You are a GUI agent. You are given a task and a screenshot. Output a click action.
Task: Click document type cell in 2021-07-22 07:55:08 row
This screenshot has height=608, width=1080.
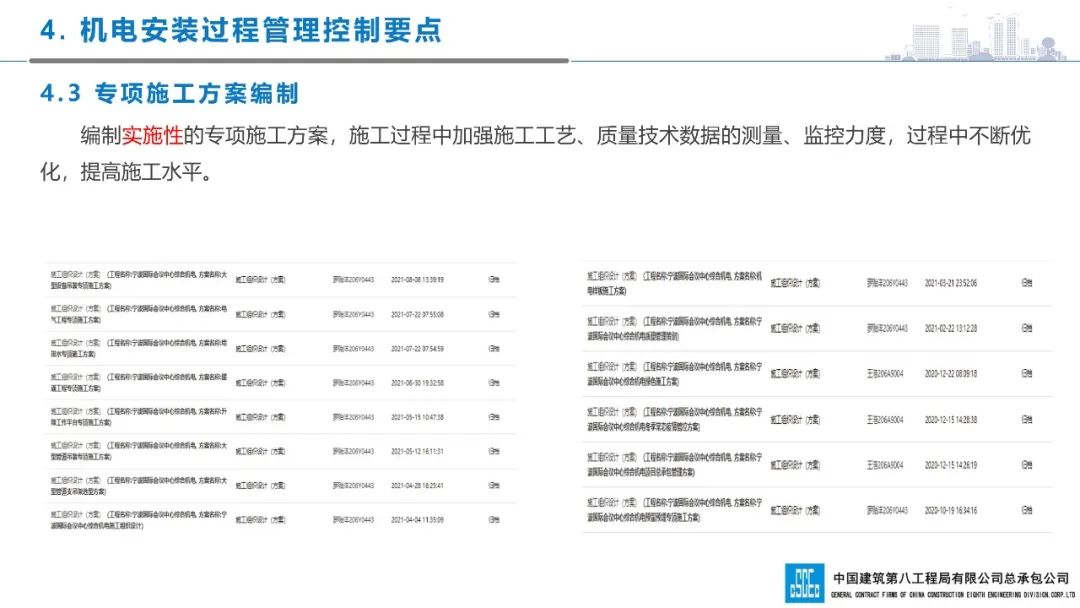coord(260,314)
